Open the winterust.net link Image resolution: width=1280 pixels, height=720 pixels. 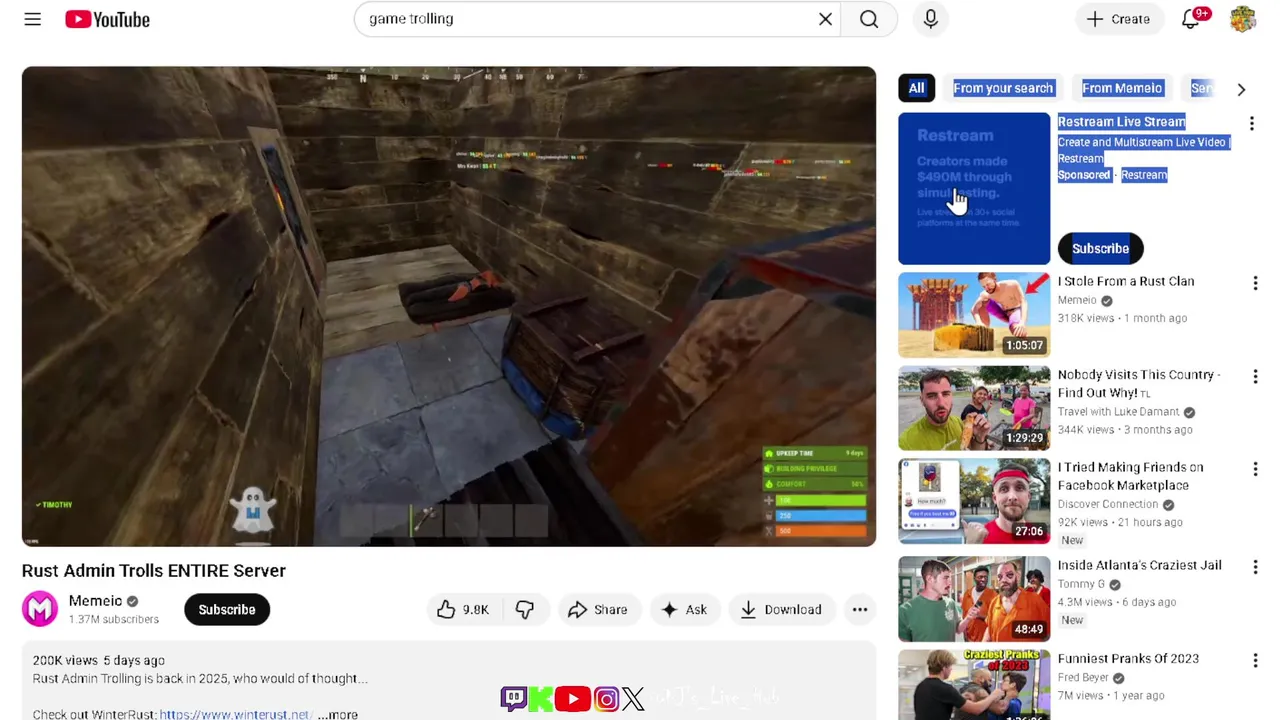236,714
